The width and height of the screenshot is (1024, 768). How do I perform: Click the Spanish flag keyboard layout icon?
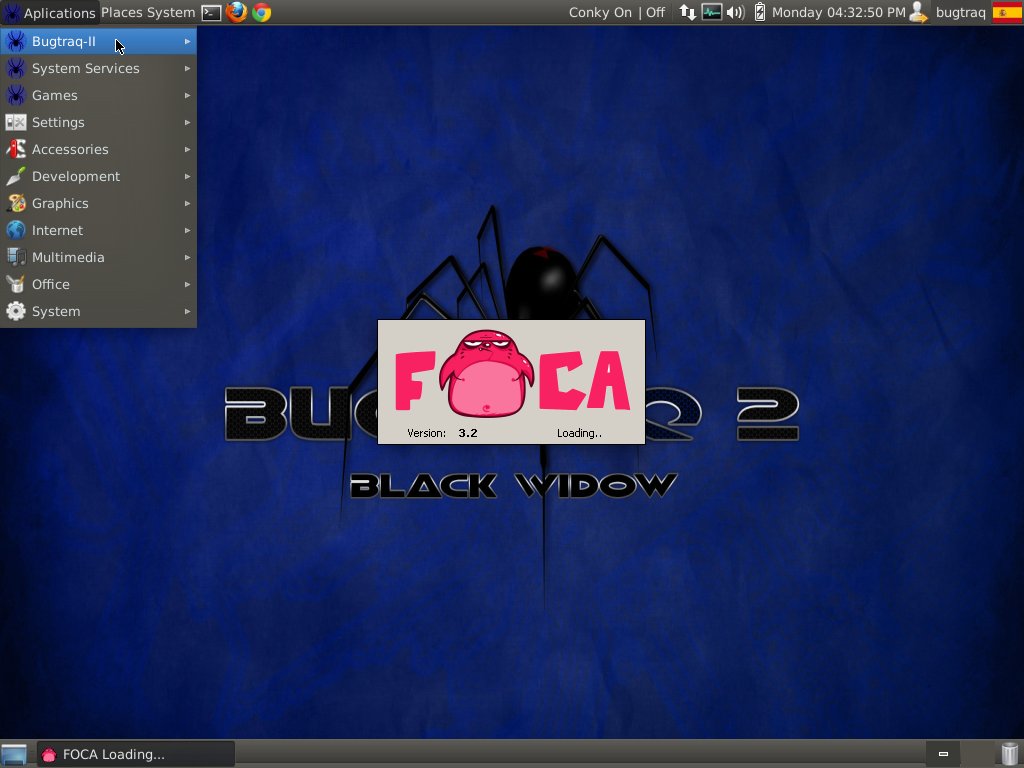(x=1006, y=12)
